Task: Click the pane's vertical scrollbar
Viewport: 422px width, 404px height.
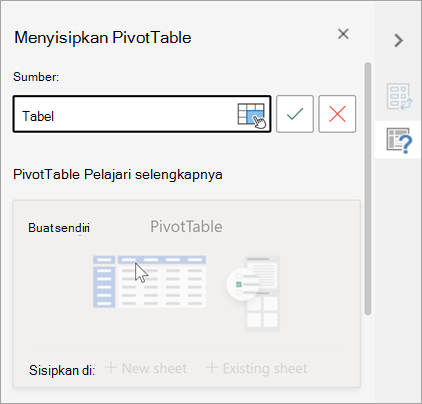Action: pos(368,188)
